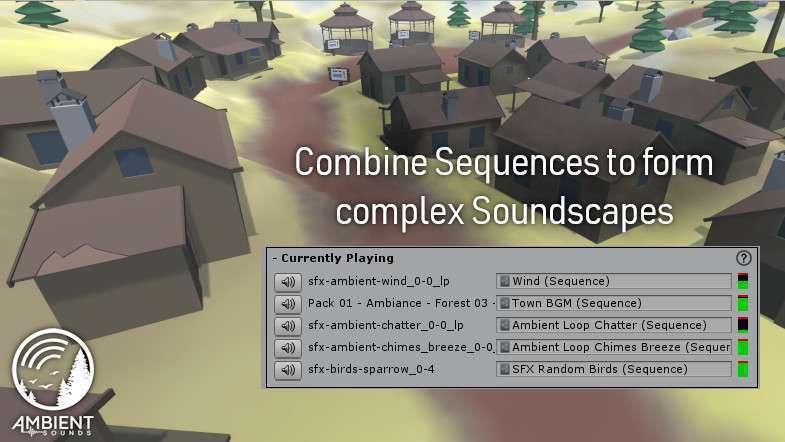Click object icon in Ambient Loop Chimes Breeze field
Image resolution: width=785 pixels, height=442 pixels.
click(505, 347)
